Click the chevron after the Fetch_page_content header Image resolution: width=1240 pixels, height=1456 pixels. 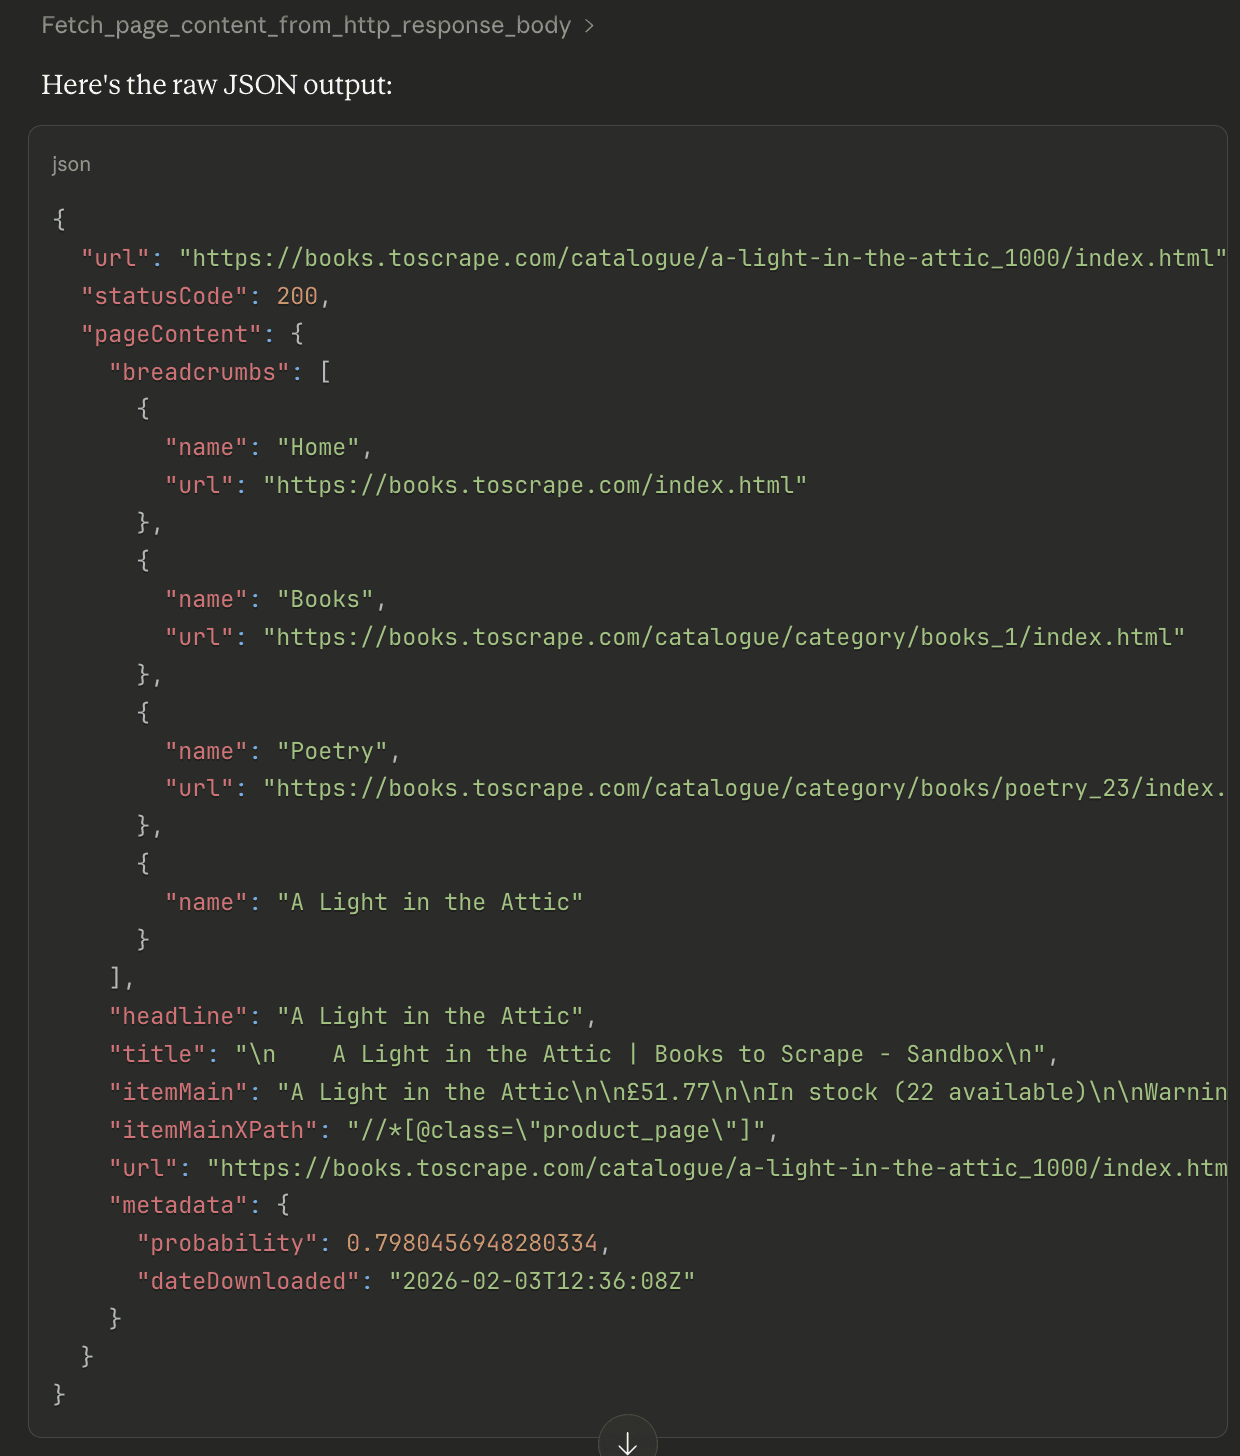[x=589, y=26]
